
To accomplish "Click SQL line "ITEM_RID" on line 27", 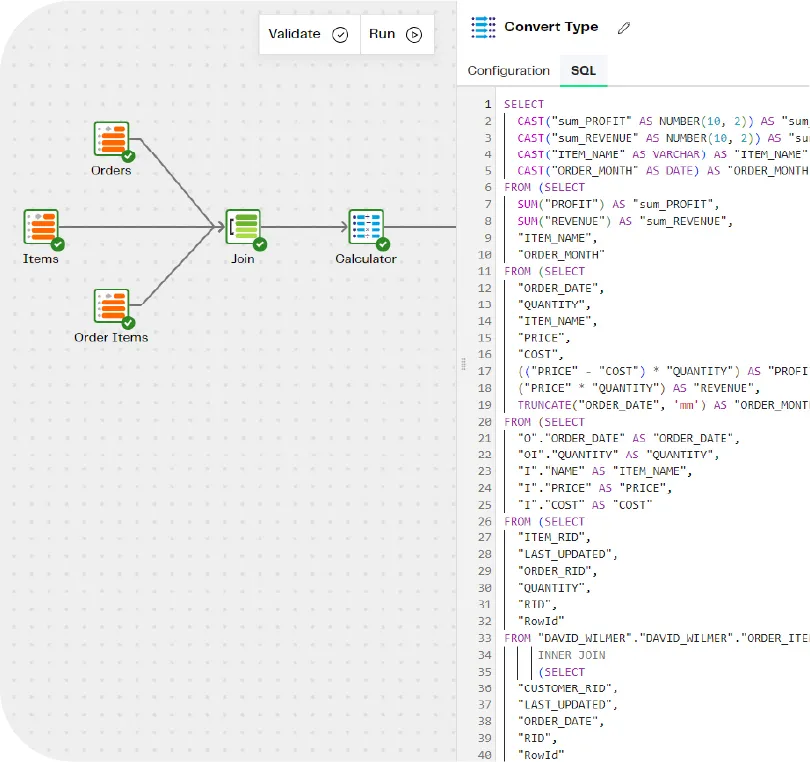I will [554, 538].
